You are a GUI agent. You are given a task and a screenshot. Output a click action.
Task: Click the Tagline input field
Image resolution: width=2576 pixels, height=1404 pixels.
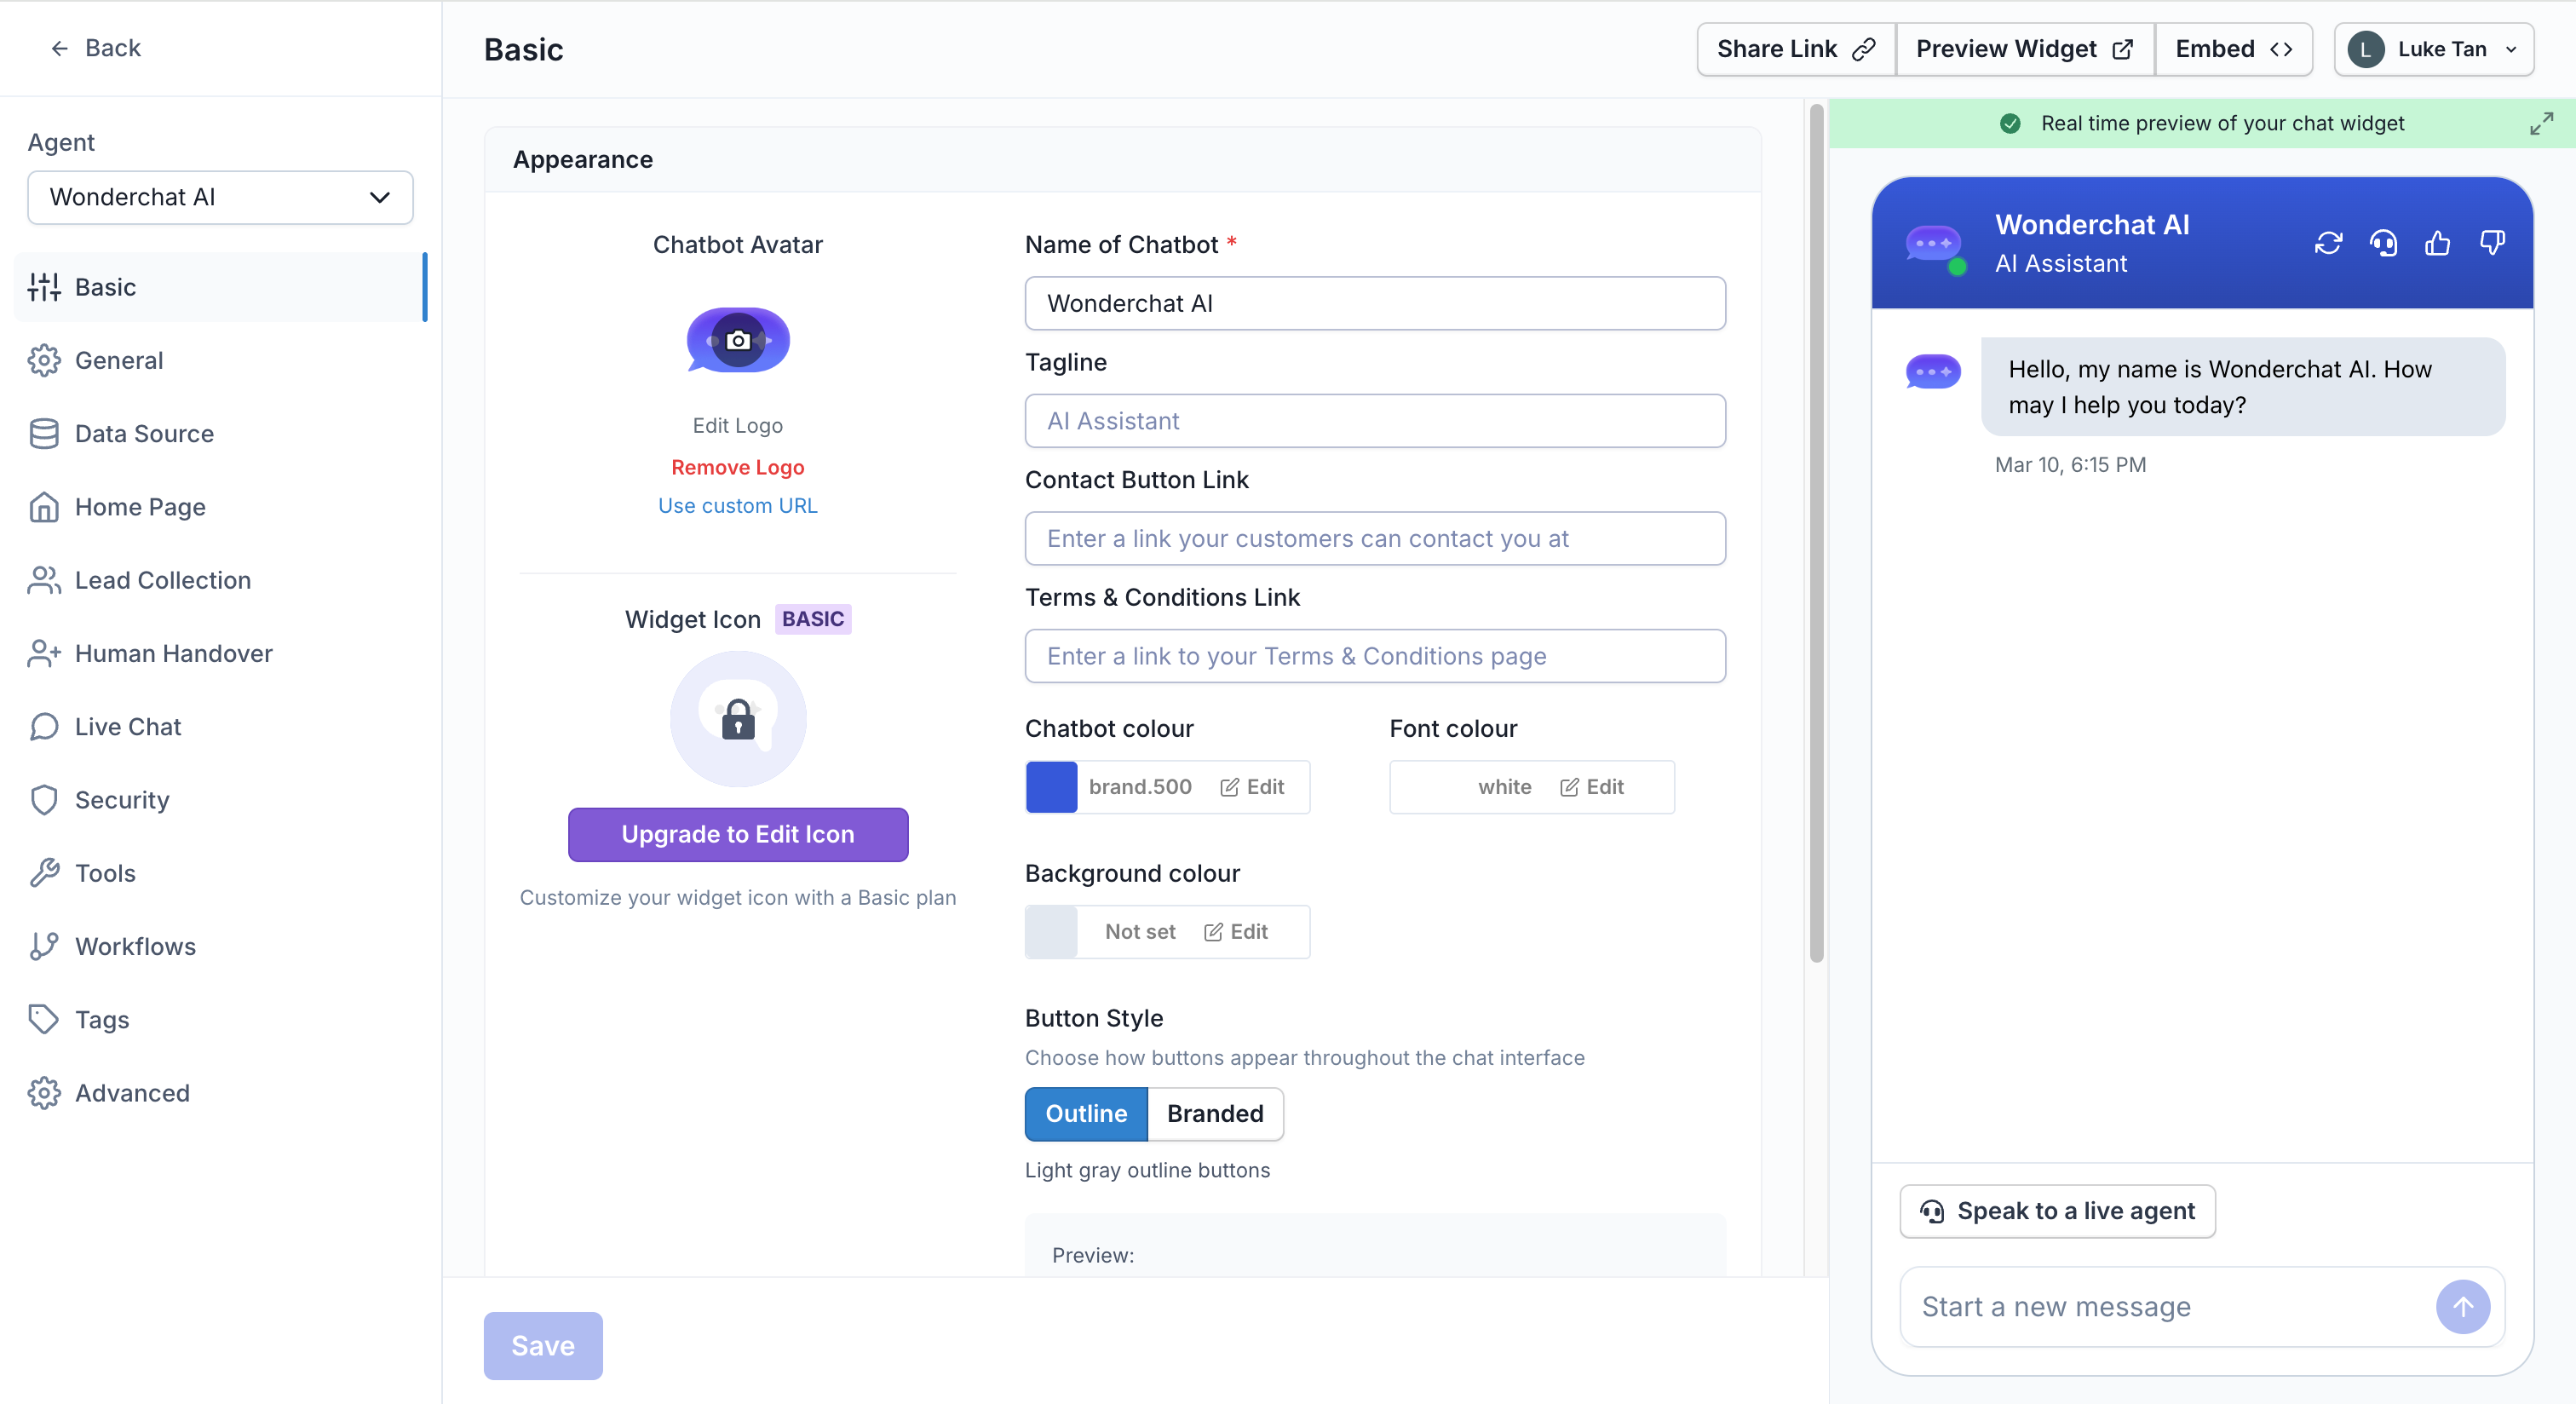click(1374, 421)
